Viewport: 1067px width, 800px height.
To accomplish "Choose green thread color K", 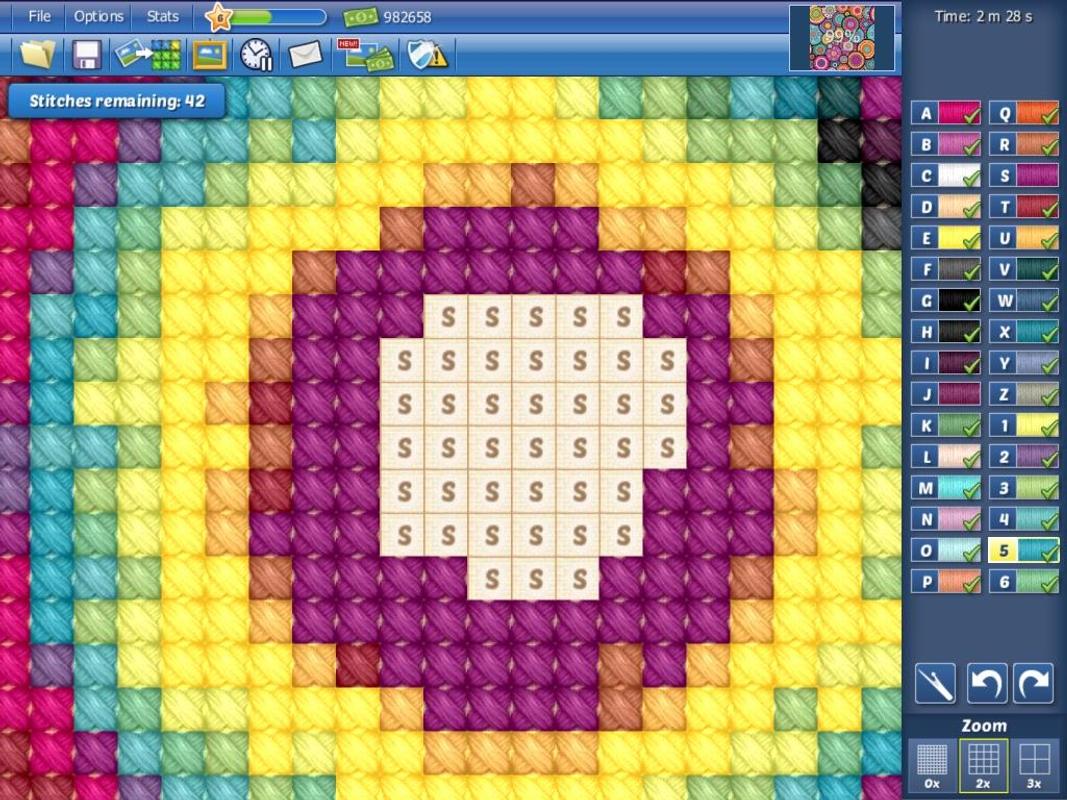I will (946, 425).
